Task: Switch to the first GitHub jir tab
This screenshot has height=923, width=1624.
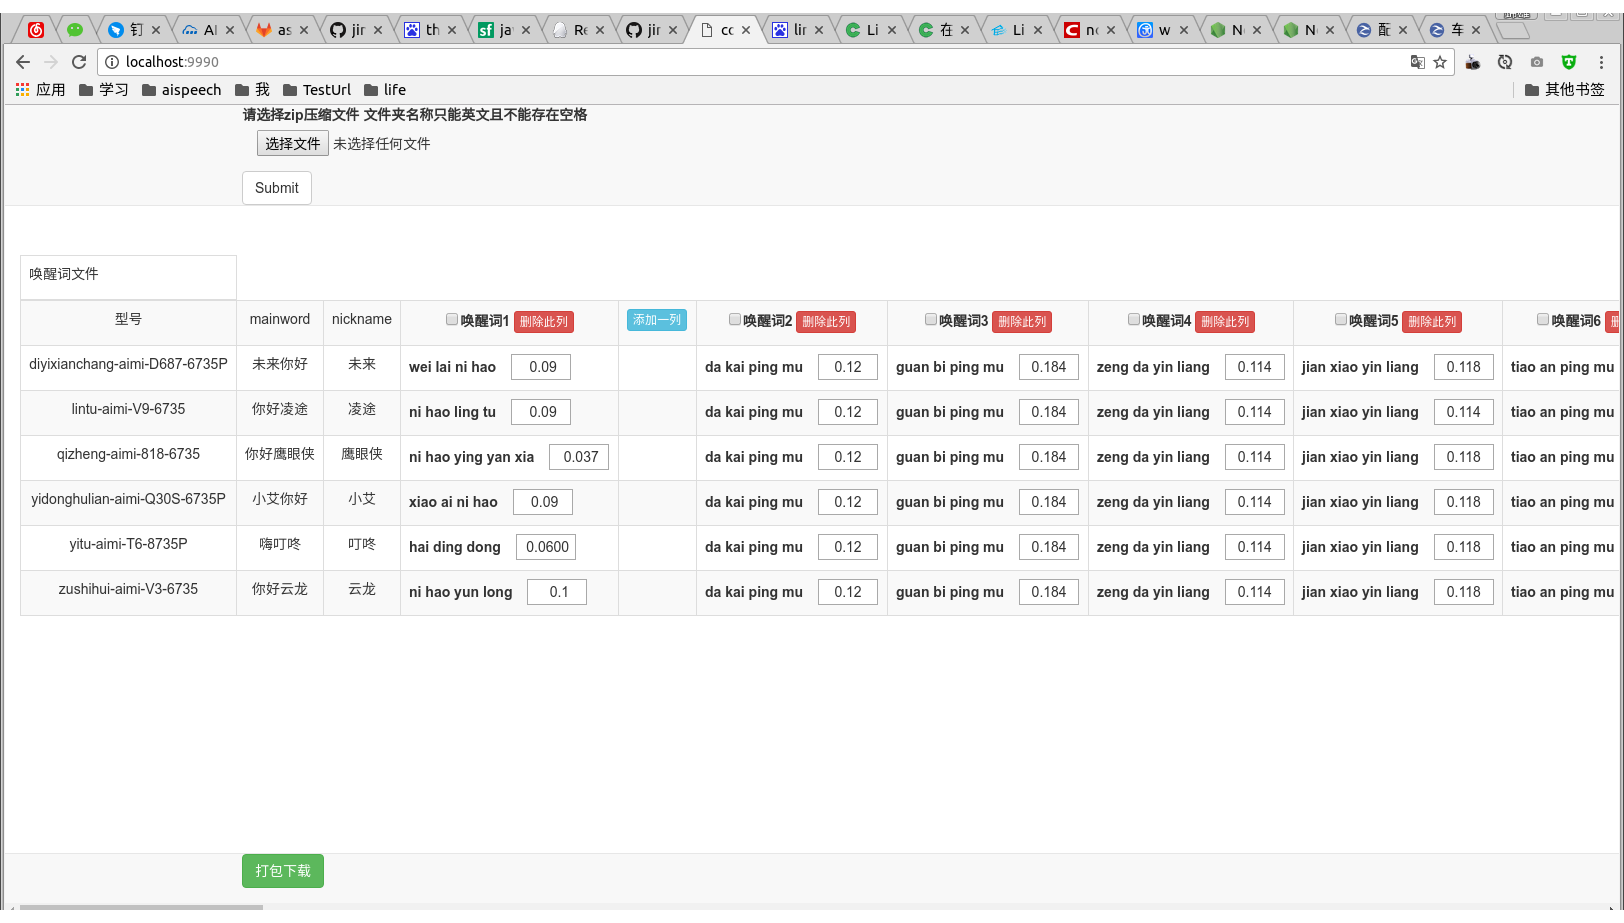Action: tap(356, 30)
